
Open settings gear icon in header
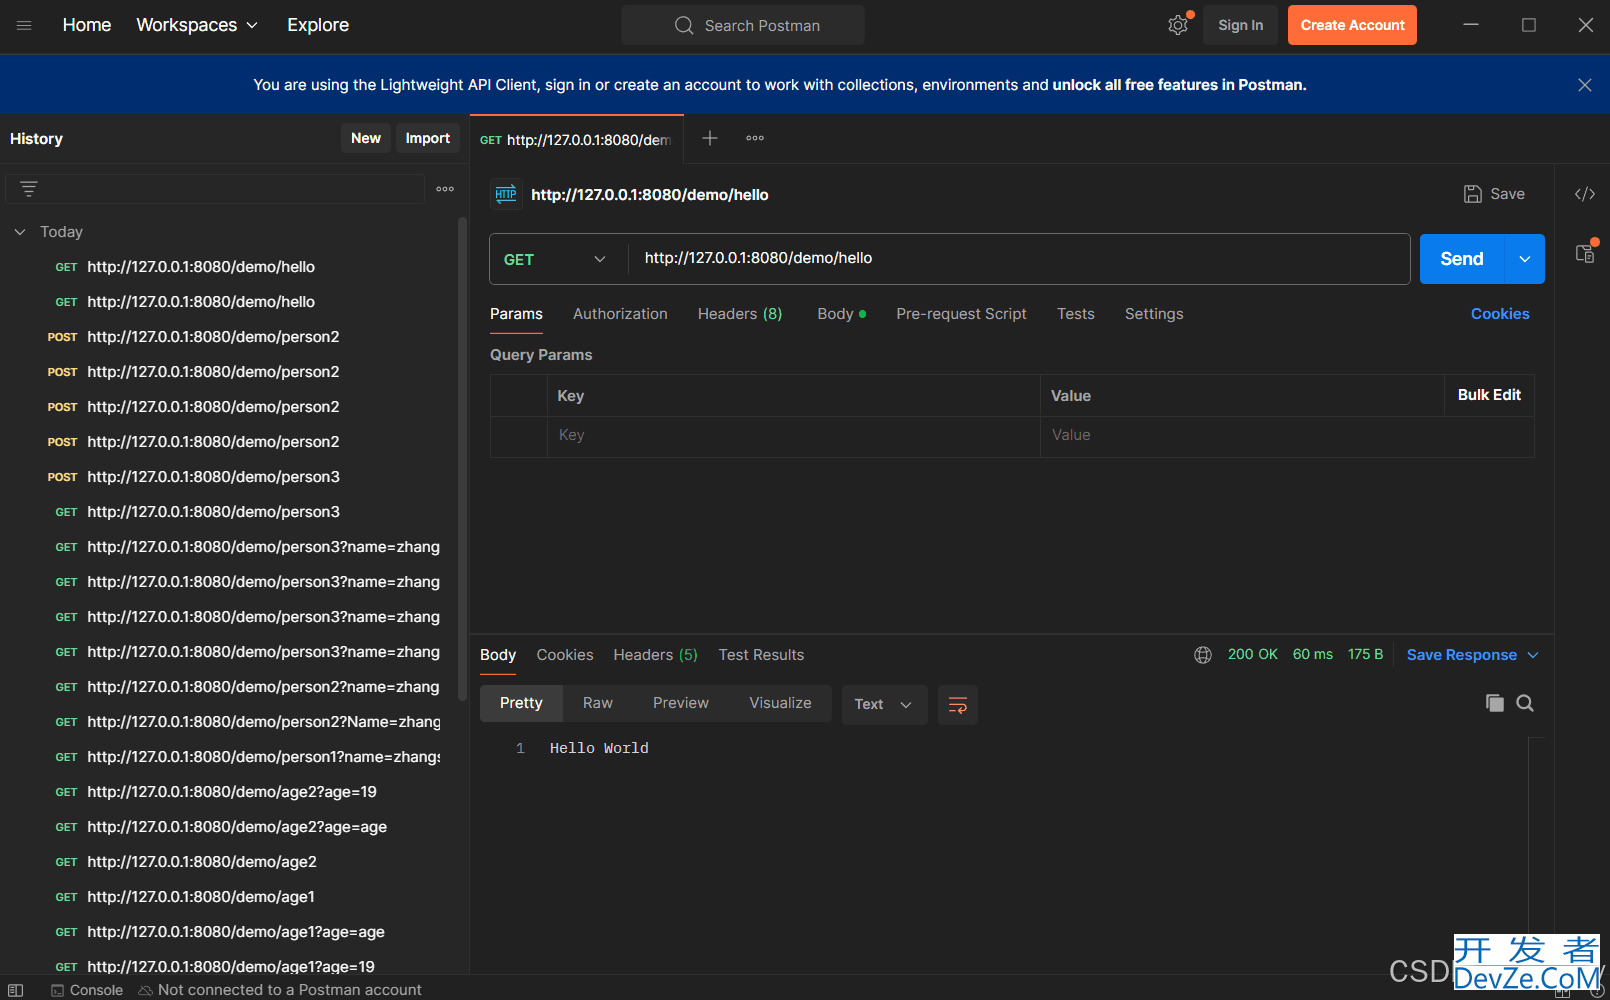1178,25
